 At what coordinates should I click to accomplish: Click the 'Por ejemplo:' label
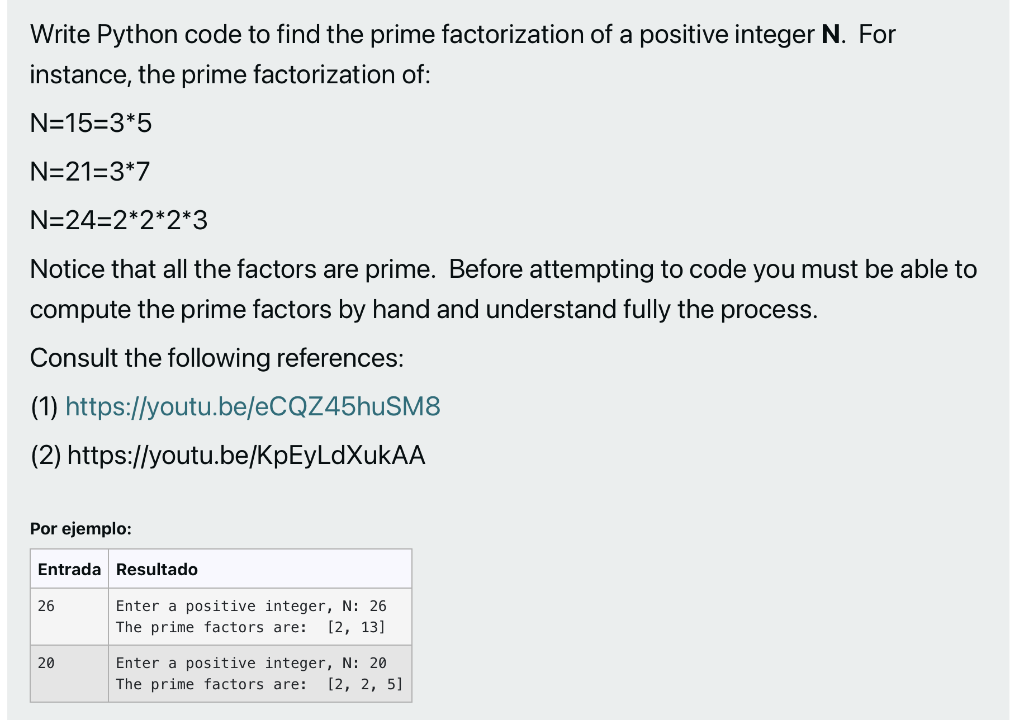[81, 529]
